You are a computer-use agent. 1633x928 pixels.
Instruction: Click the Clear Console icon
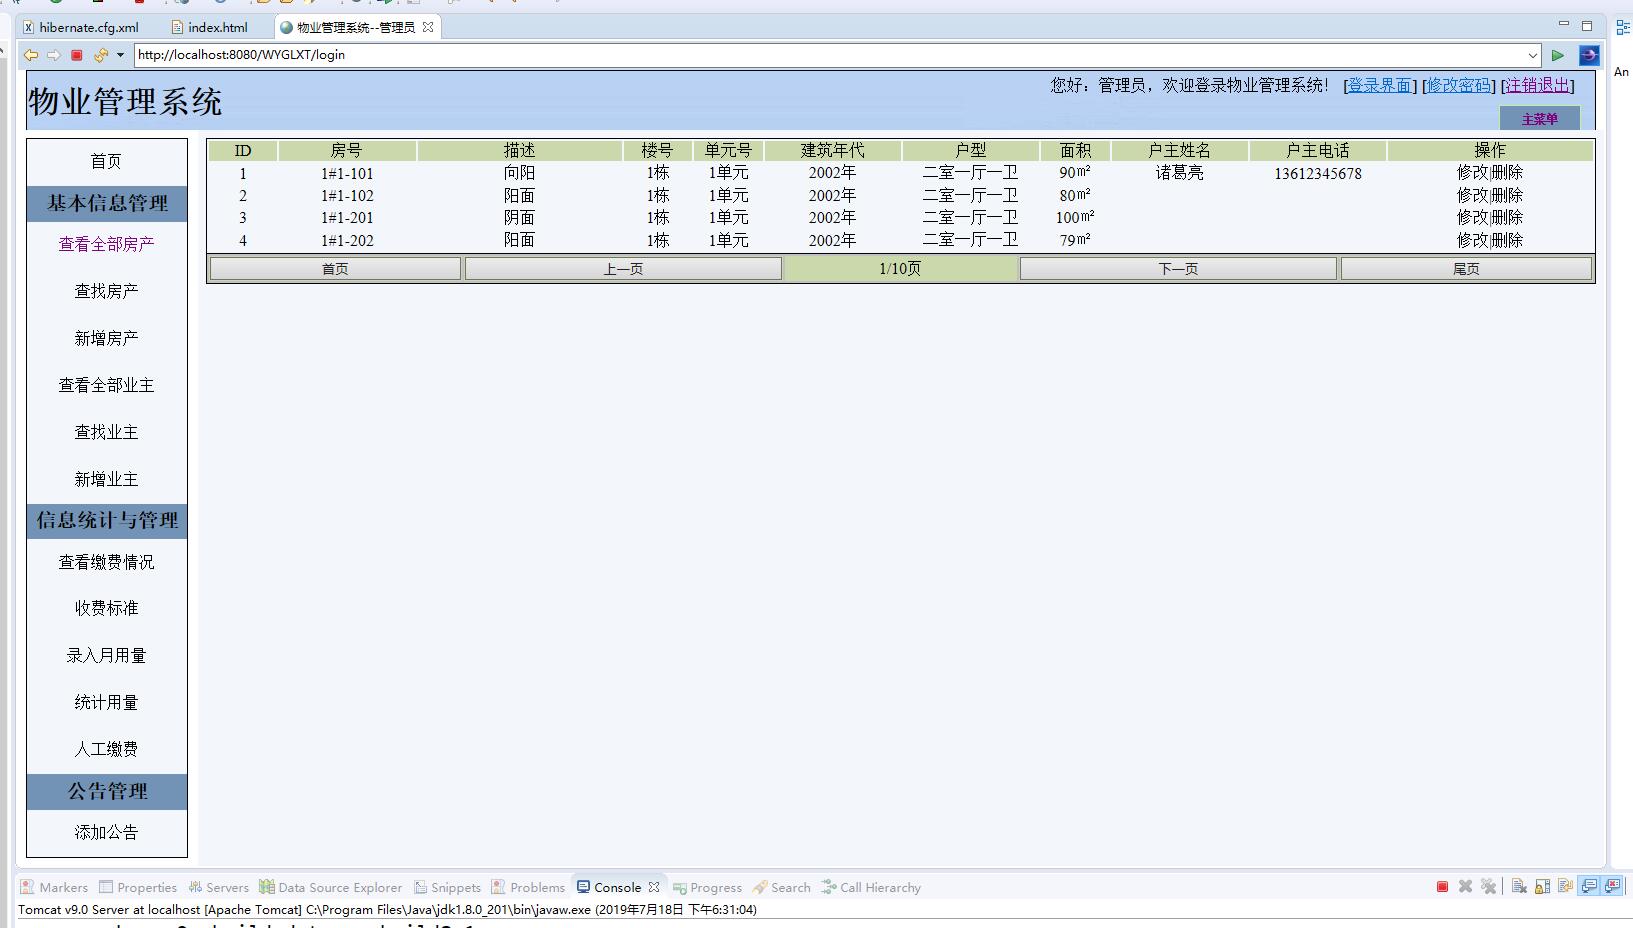(x=1518, y=887)
